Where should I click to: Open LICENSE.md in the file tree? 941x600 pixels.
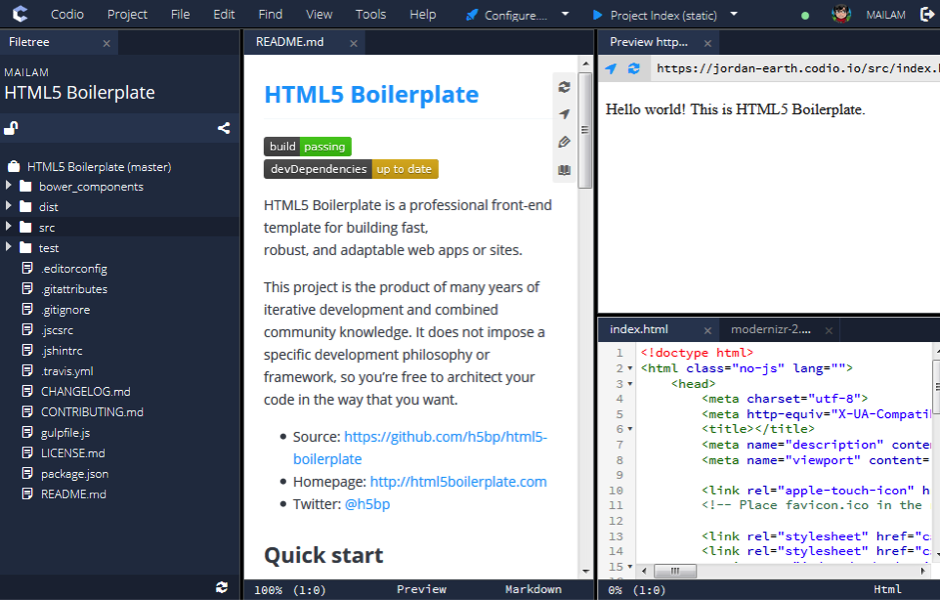coord(73,453)
